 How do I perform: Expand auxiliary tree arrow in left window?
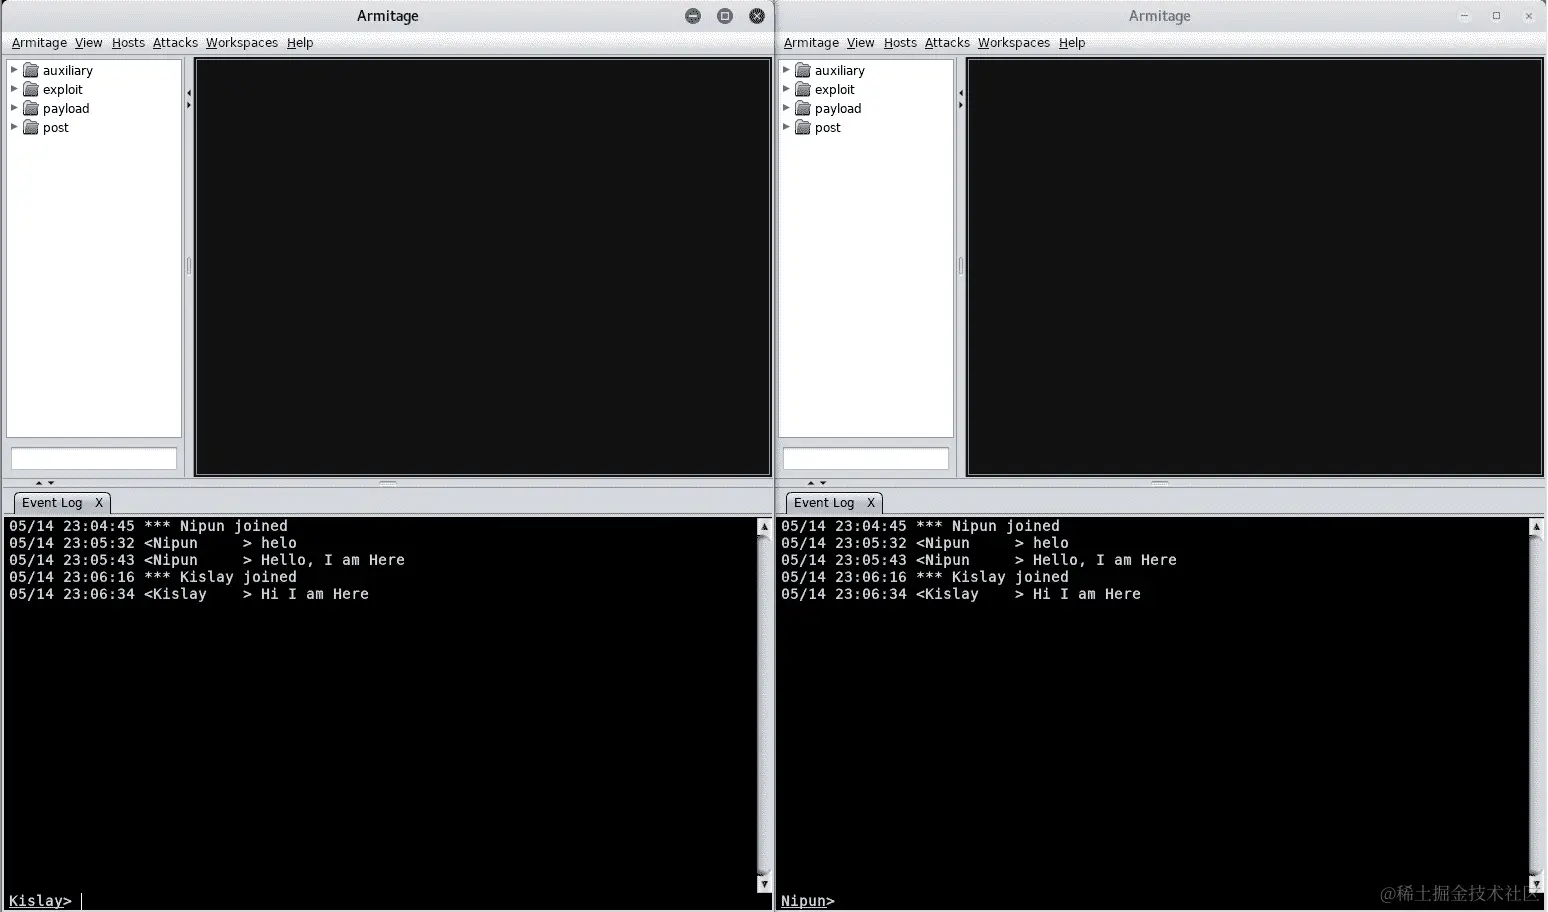[14, 70]
